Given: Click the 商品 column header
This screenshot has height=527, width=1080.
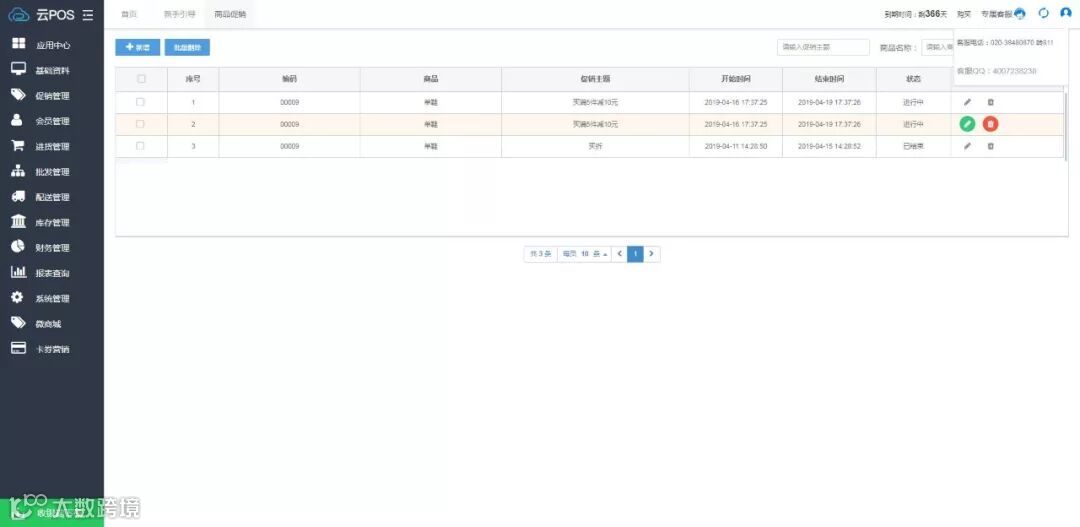Looking at the screenshot, I should point(430,79).
